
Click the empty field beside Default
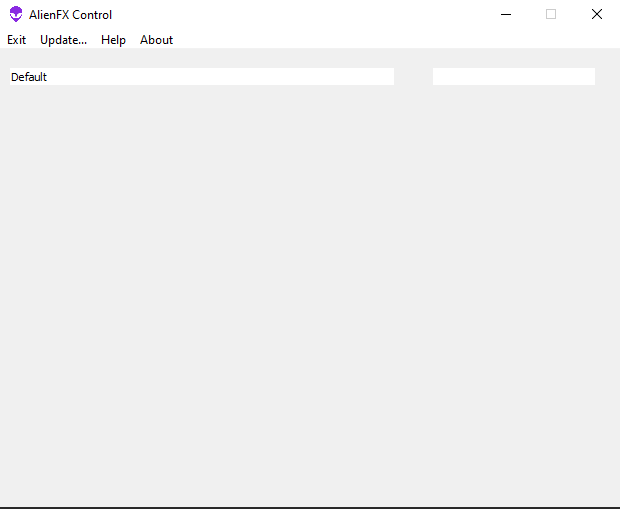(x=514, y=77)
